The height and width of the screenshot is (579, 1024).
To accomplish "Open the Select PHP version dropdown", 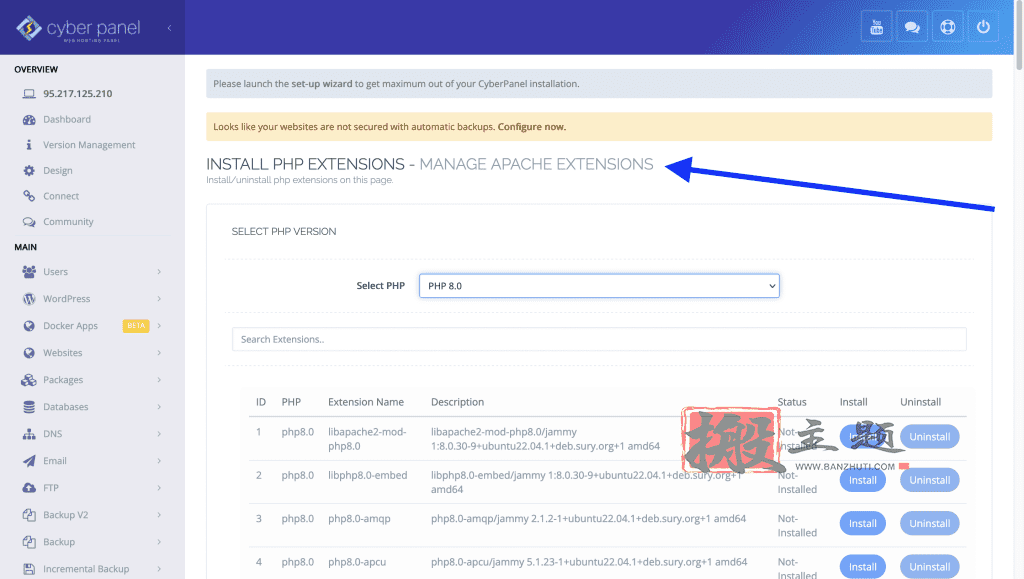I will pos(599,286).
